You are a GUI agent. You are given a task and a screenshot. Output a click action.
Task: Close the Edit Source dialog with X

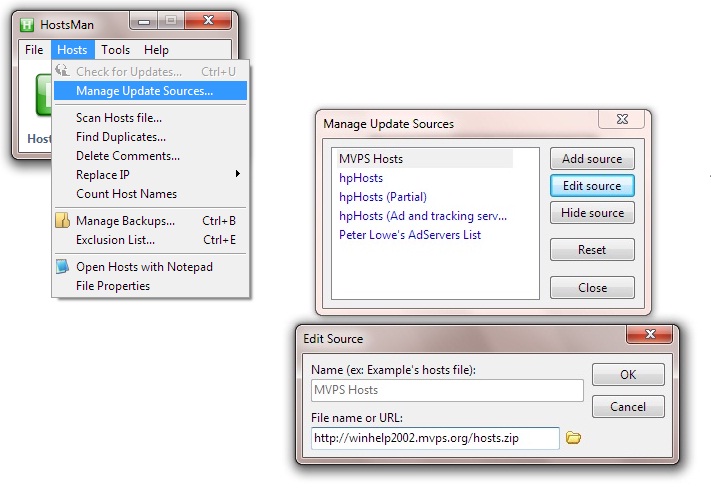pyautogui.click(x=650, y=334)
